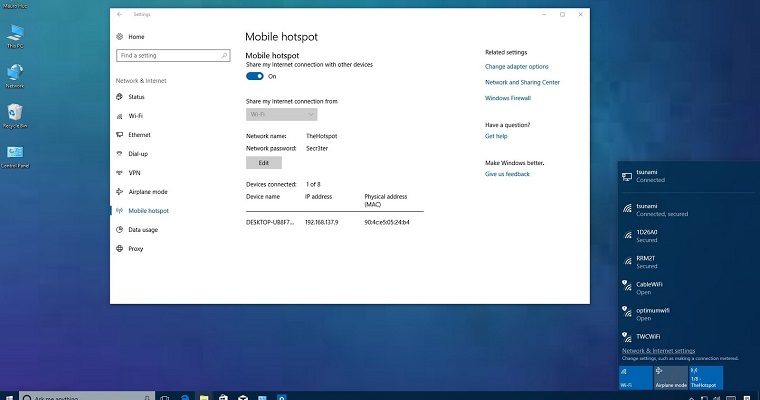Click the Physical address (MAC) column header
Image resolution: width=760 pixels, height=400 pixels.
coord(386,200)
